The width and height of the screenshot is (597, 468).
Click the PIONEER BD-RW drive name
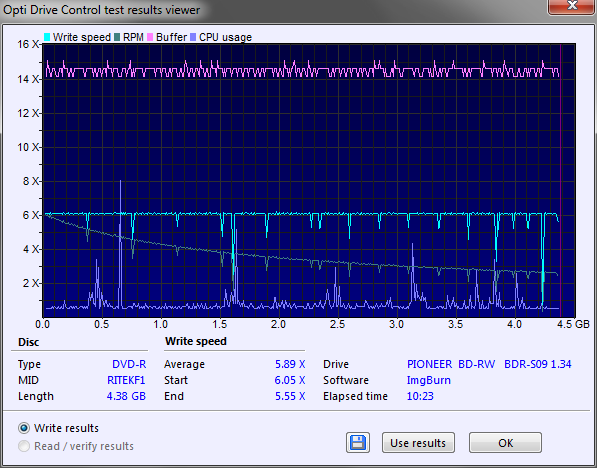click(x=451, y=364)
